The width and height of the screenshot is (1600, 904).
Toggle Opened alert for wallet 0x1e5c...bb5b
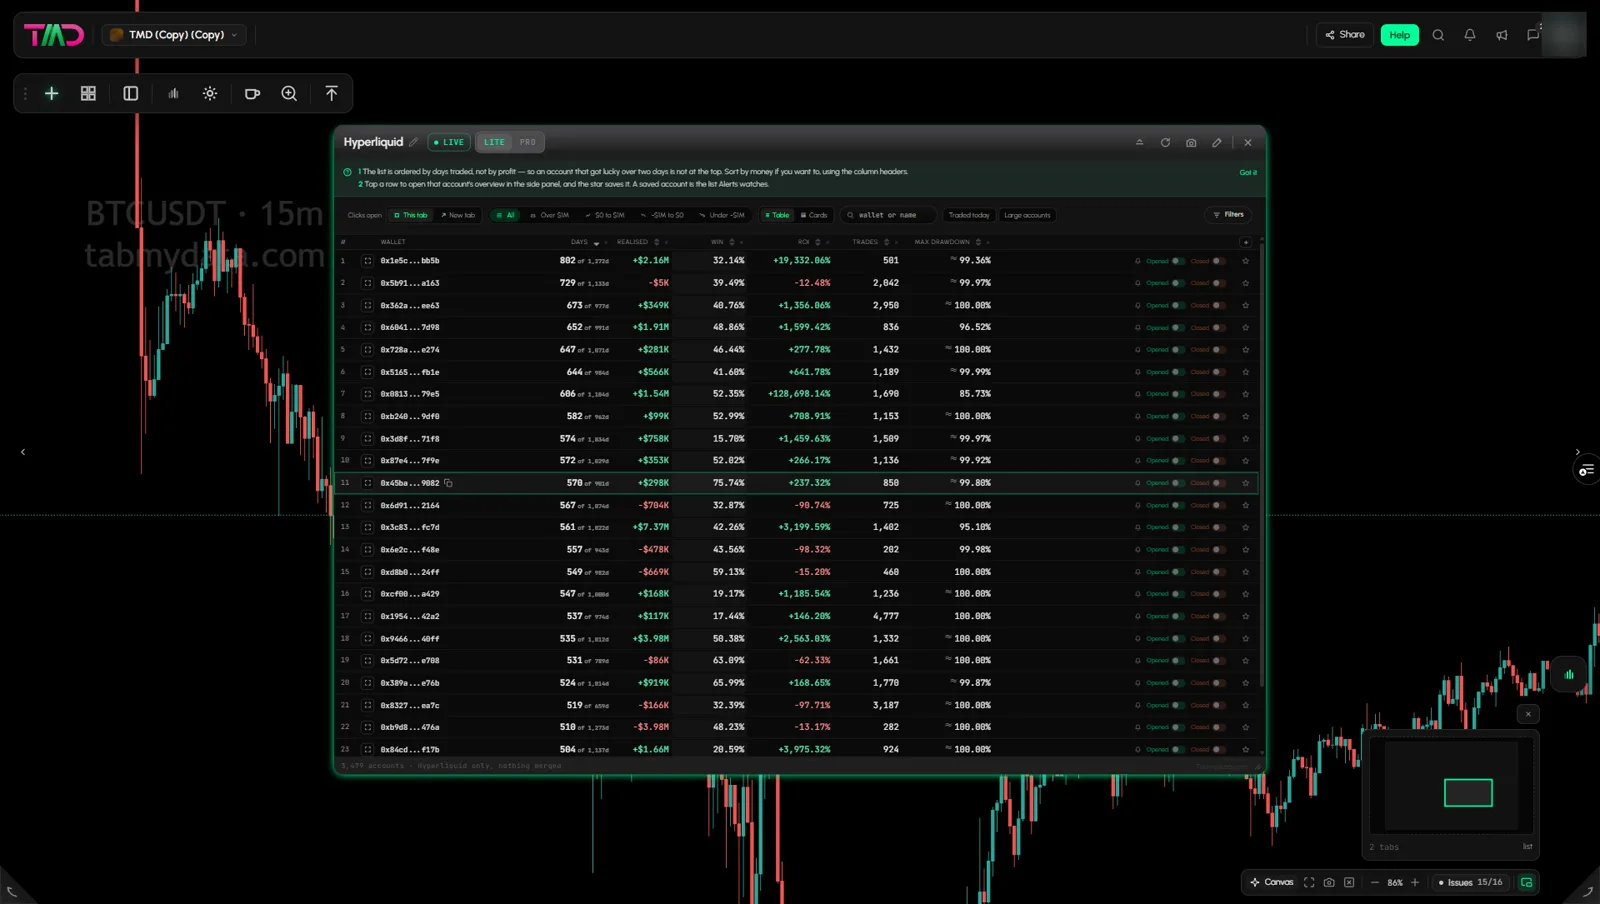click(x=1178, y=261)
